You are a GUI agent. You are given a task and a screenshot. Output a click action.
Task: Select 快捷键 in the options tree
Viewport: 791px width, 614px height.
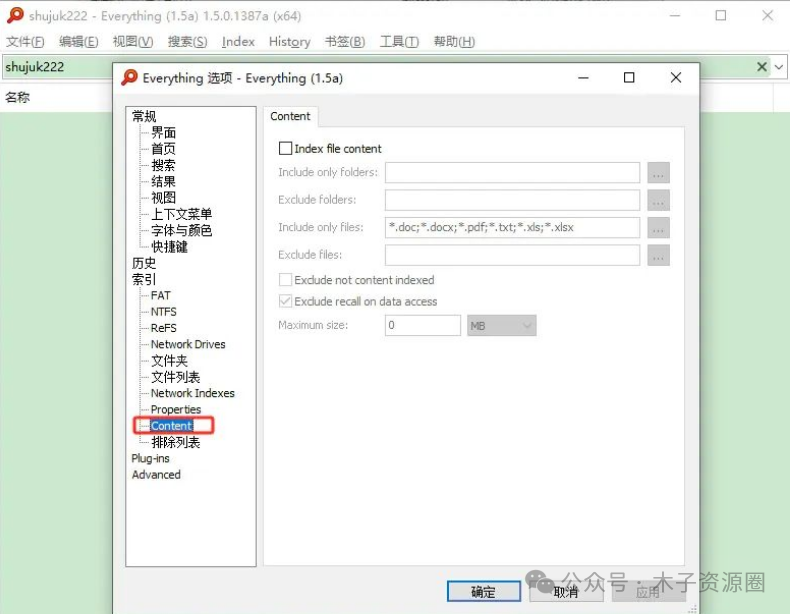[170, 247]
